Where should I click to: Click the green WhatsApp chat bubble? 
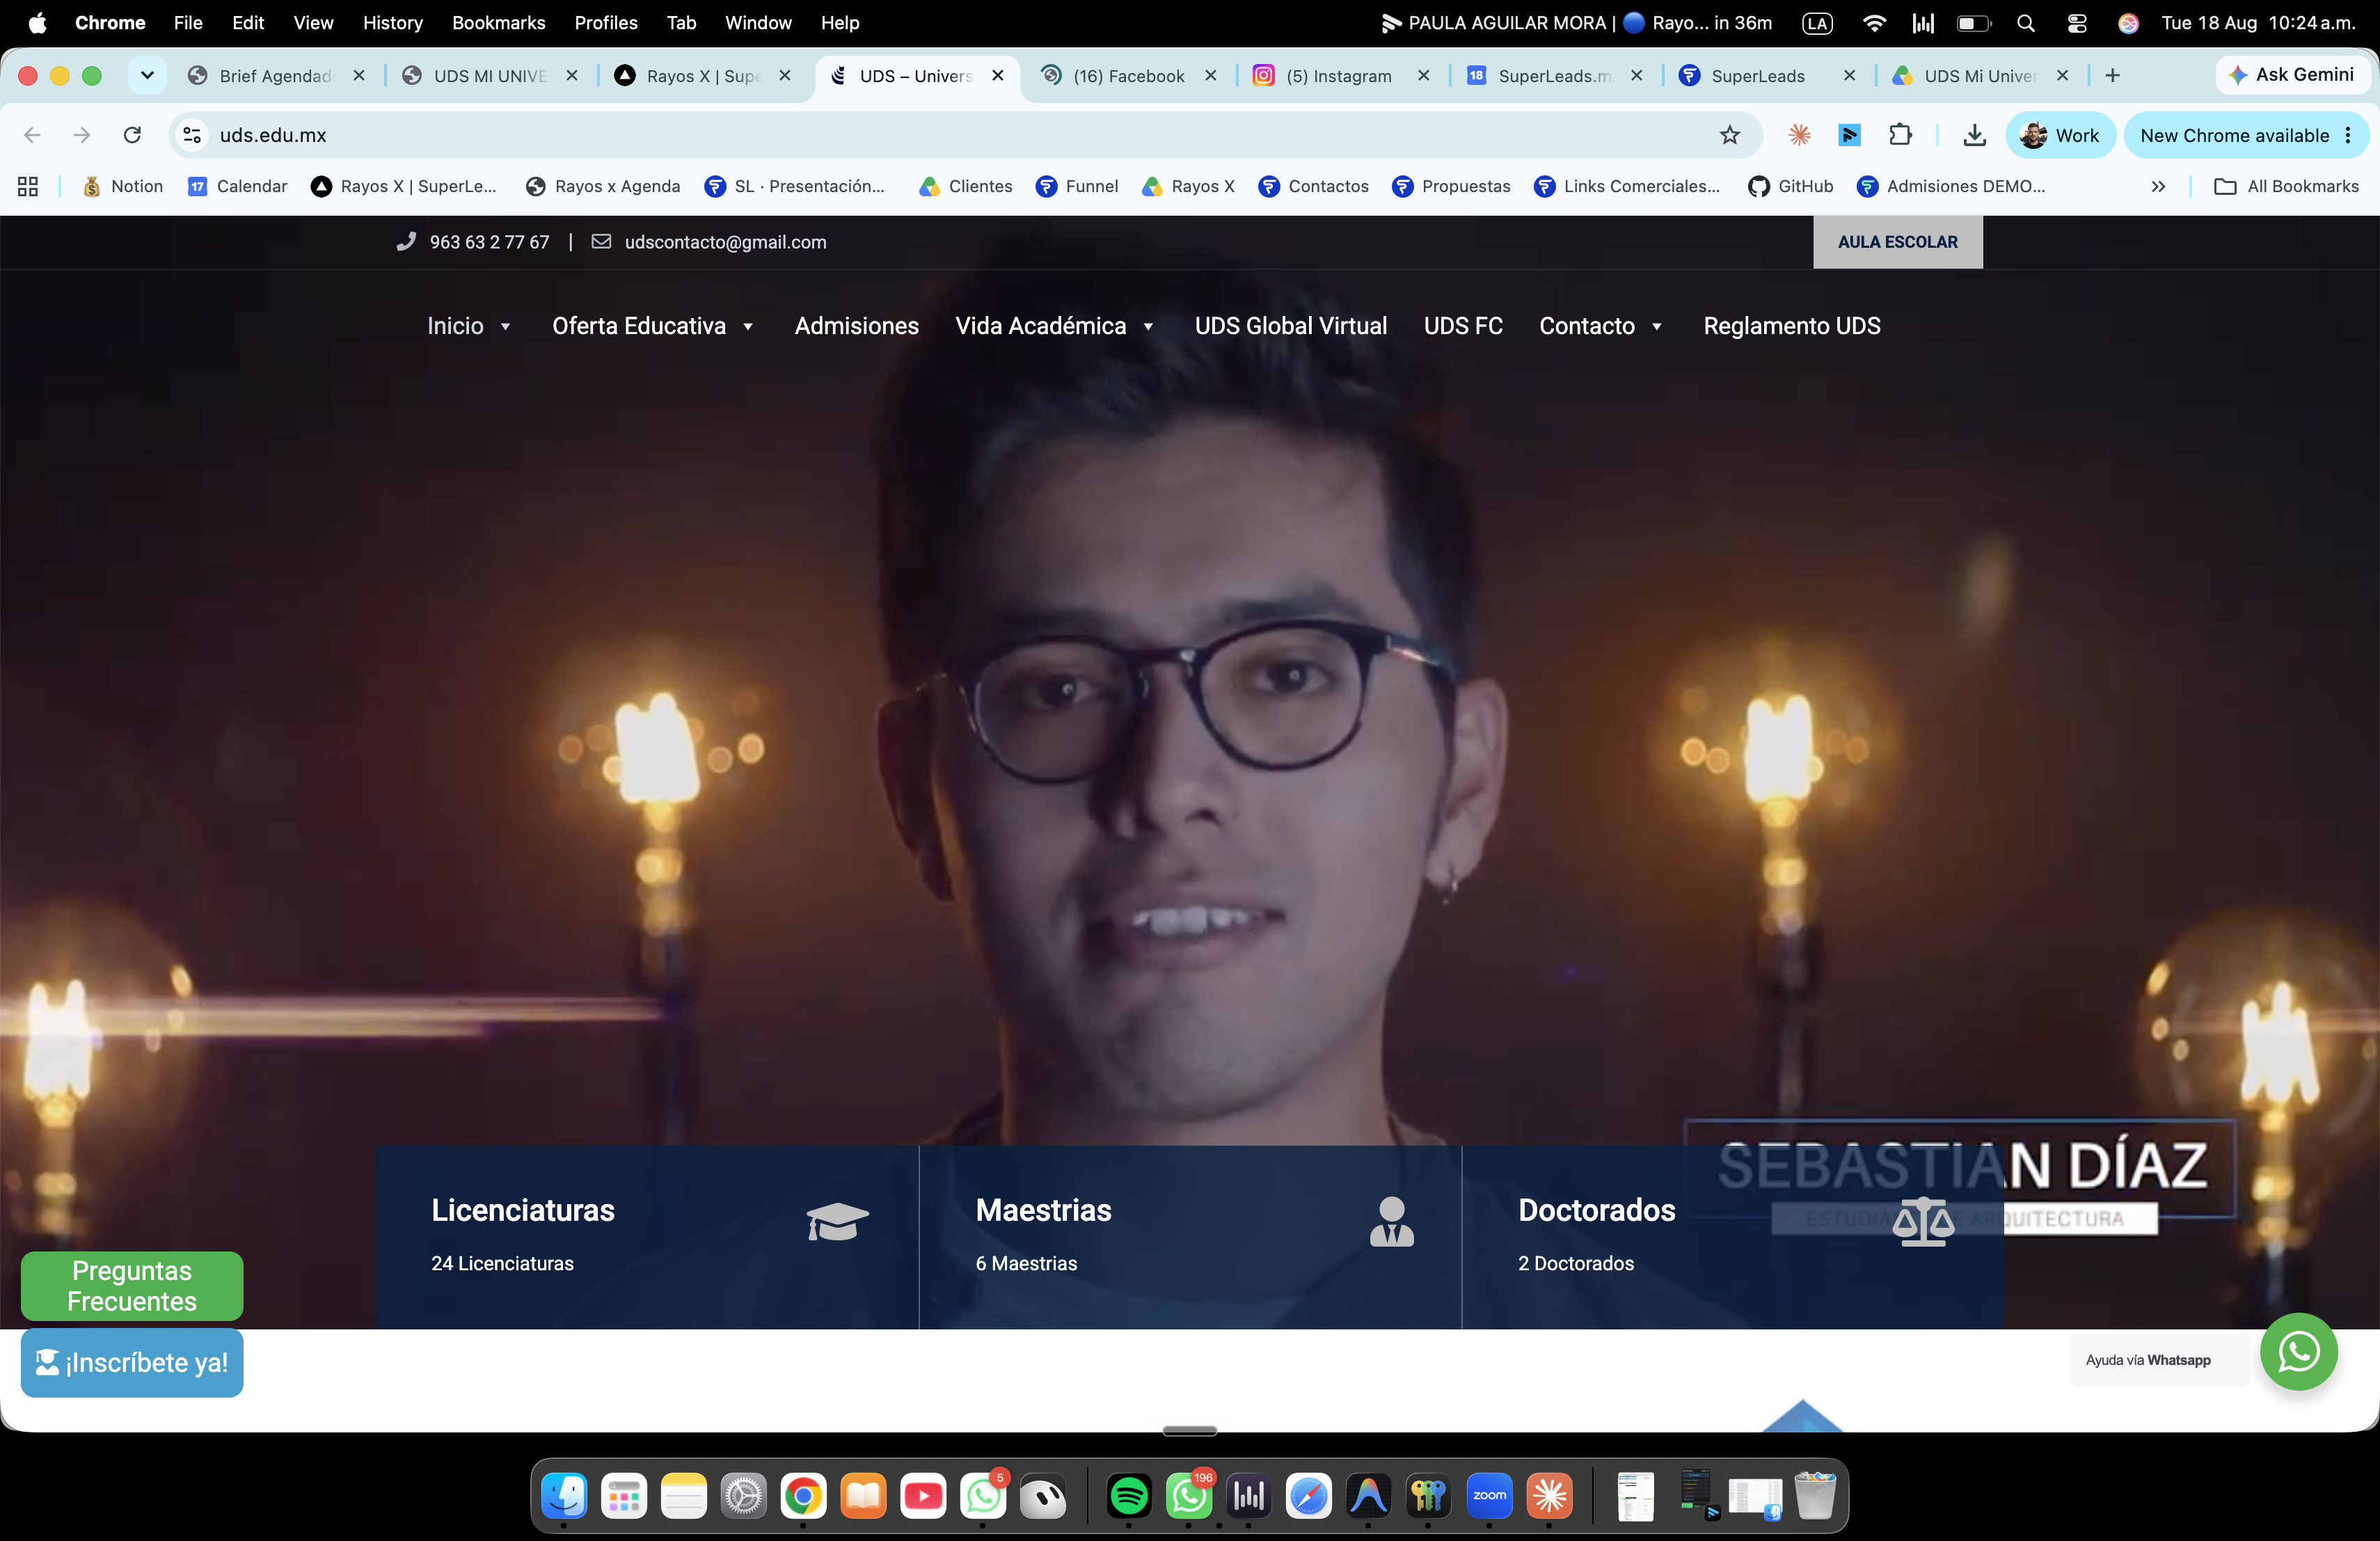(2298, 1351)
